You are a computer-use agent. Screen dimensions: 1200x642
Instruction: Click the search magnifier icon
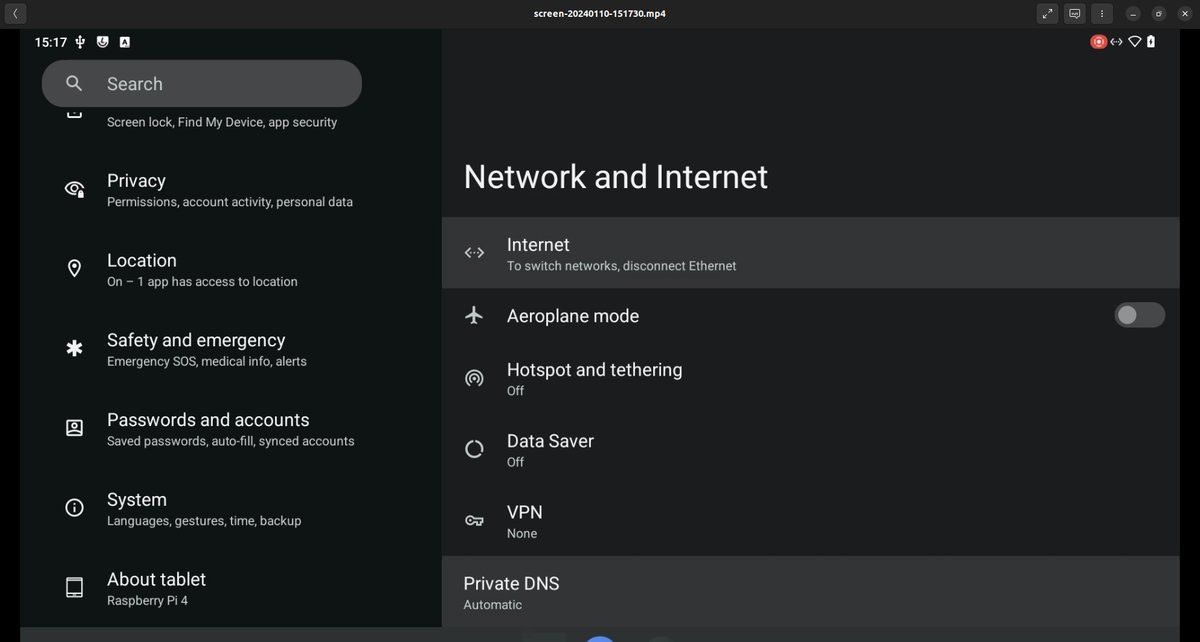tap(73, 83)
